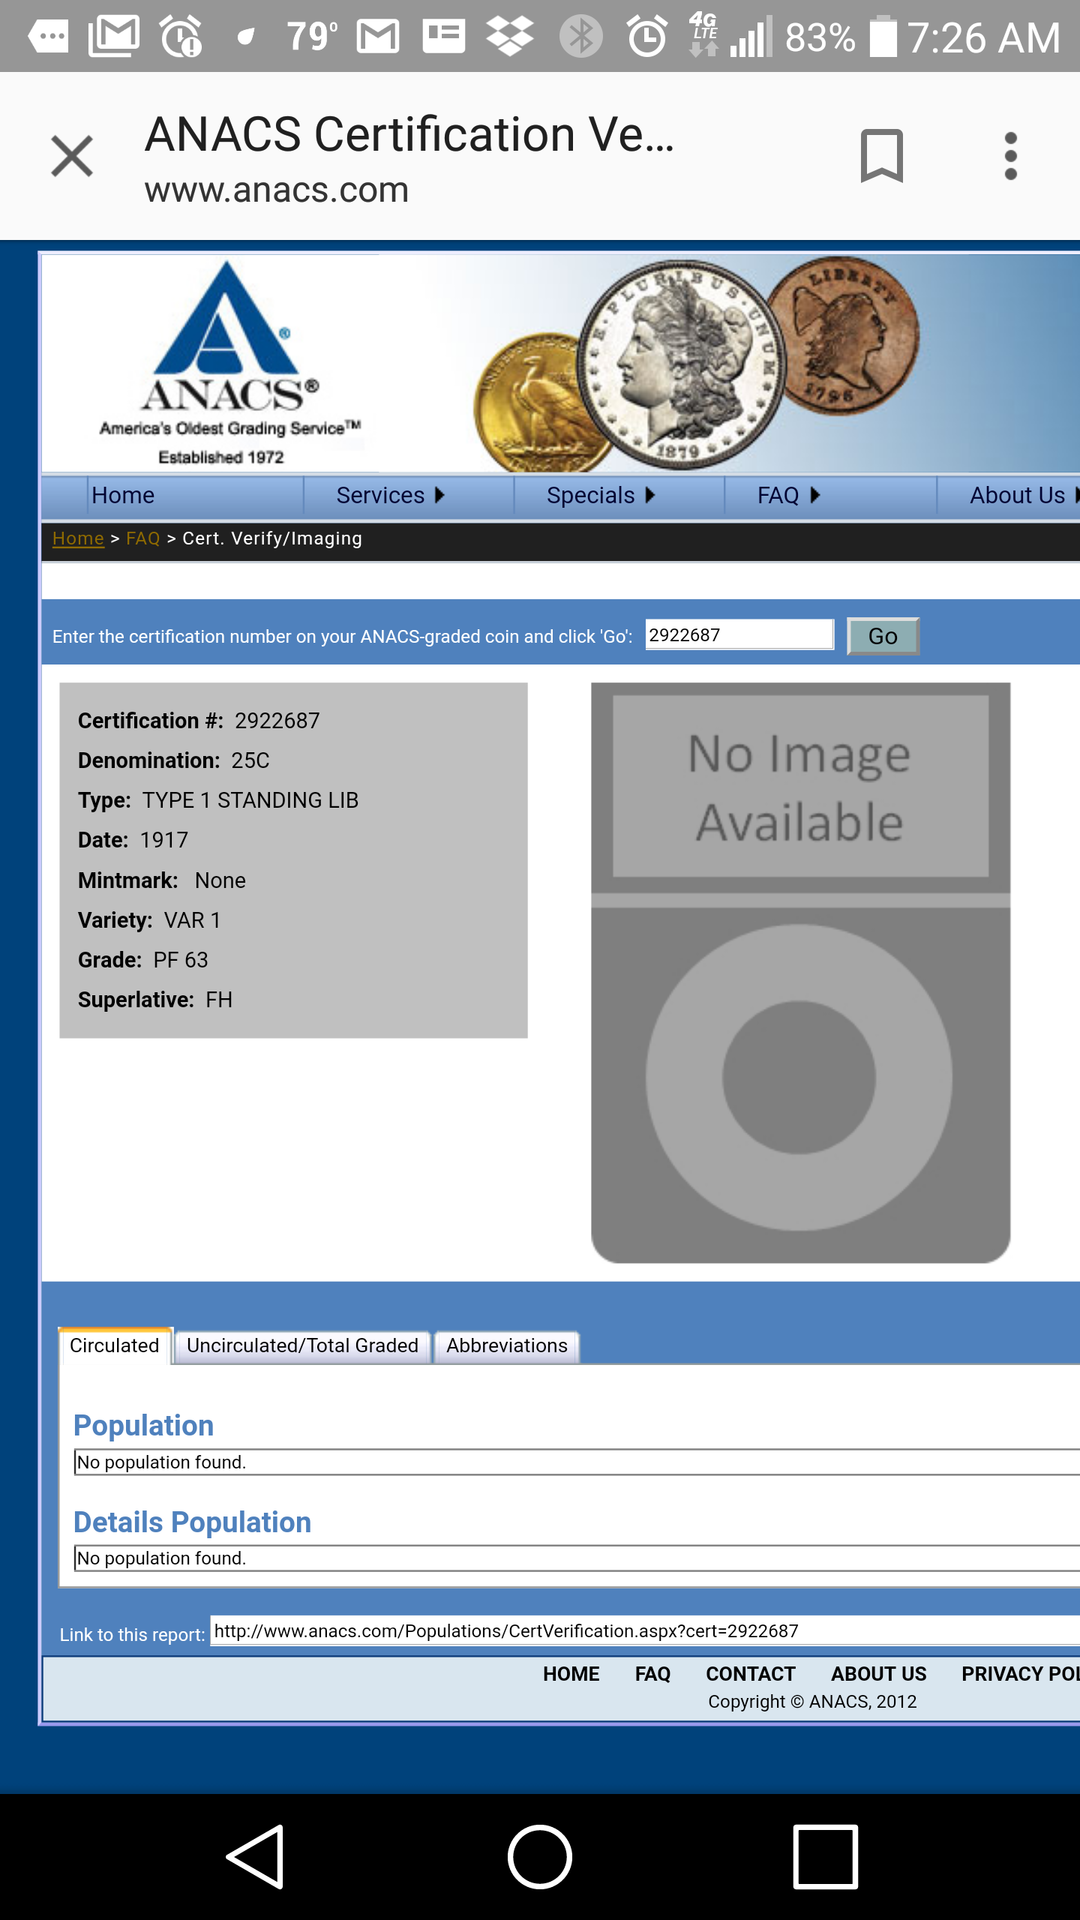The image size is (1080, 1920).
Task: Switch to the Circulated tab
Action: tap(115, 1346)
